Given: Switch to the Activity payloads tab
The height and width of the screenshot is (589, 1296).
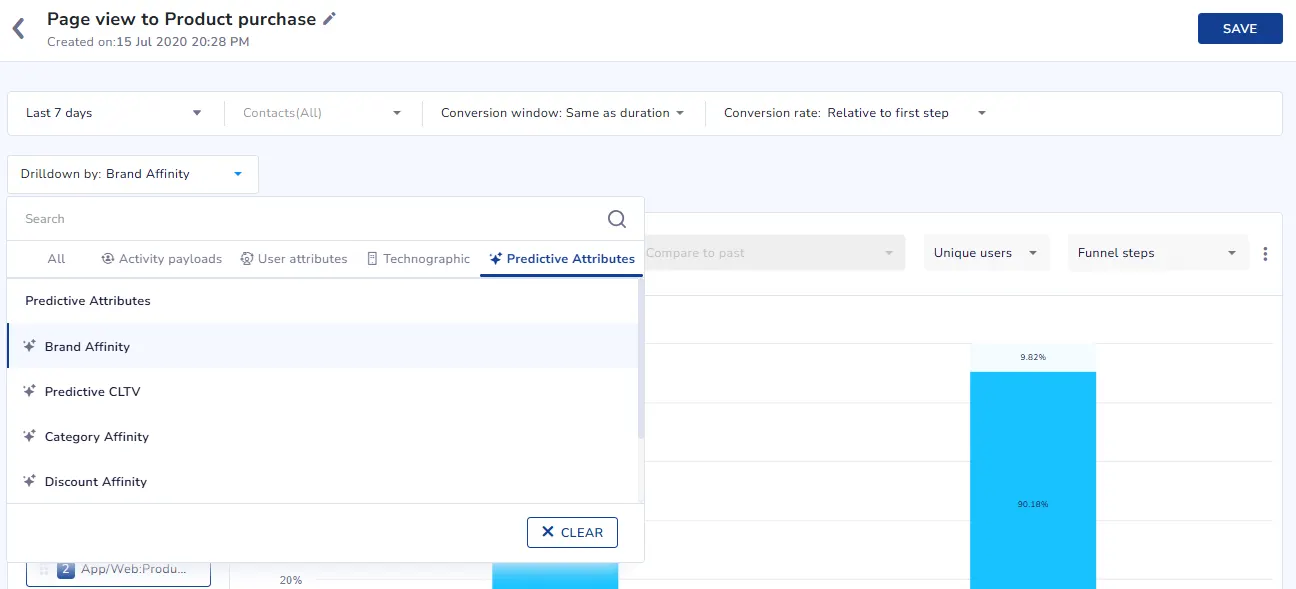Looking at the screenshot, I should (161, 259).
